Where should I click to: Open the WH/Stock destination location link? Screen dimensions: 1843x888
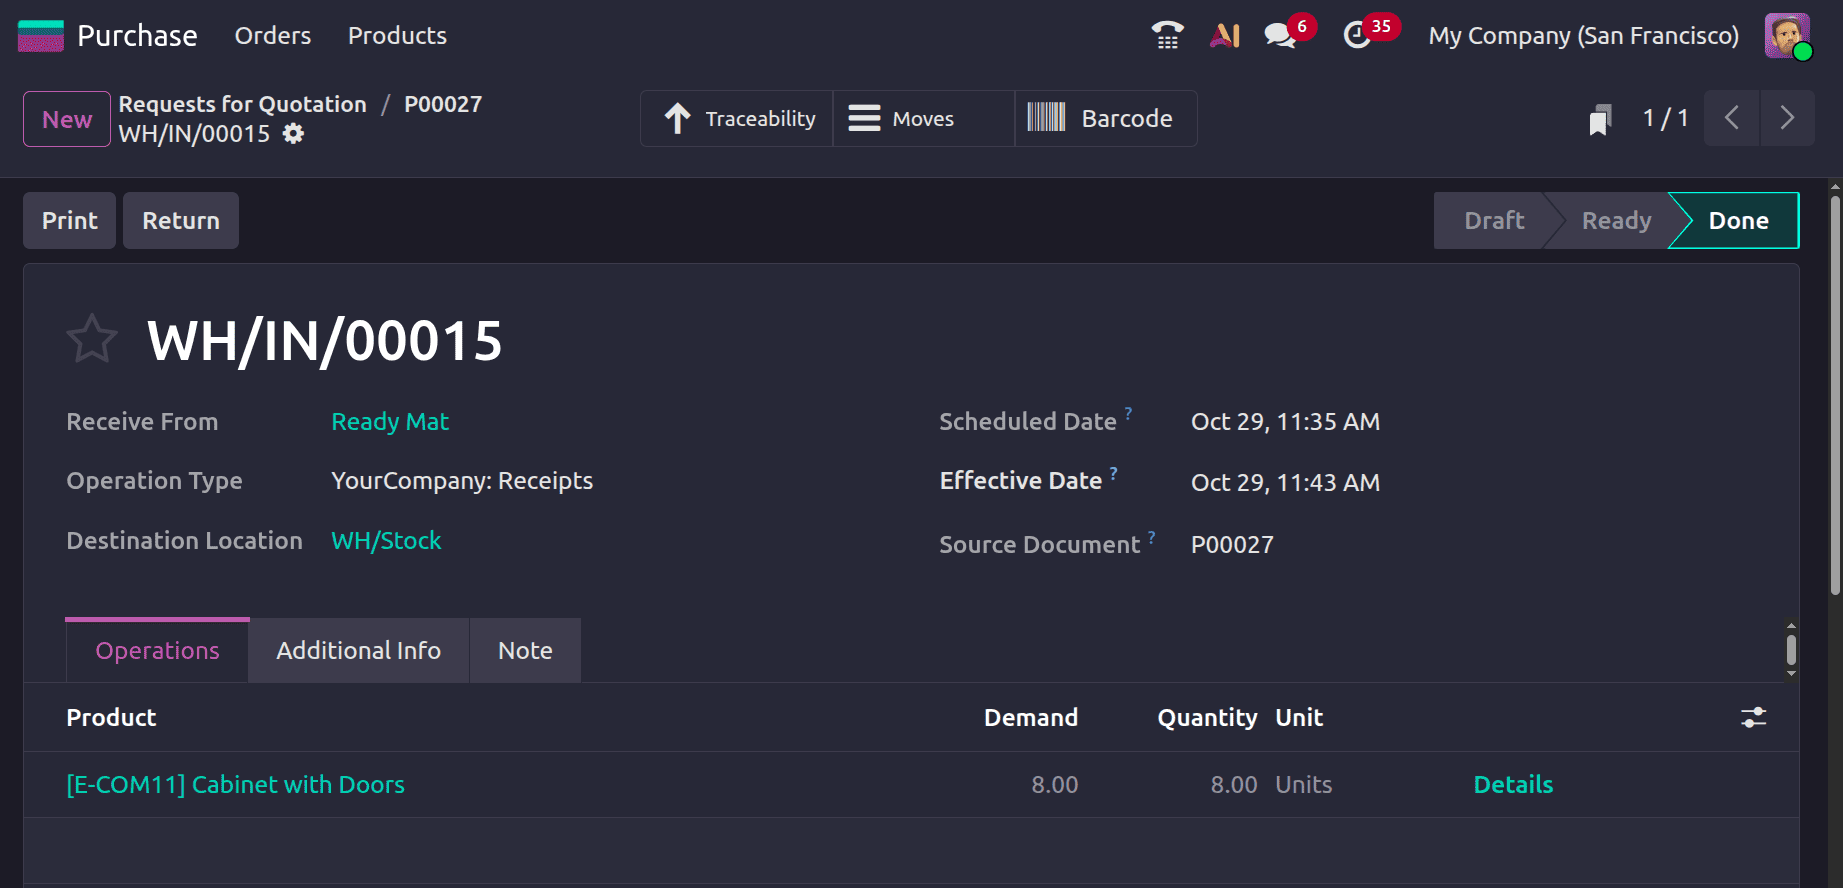pos(386,541)
